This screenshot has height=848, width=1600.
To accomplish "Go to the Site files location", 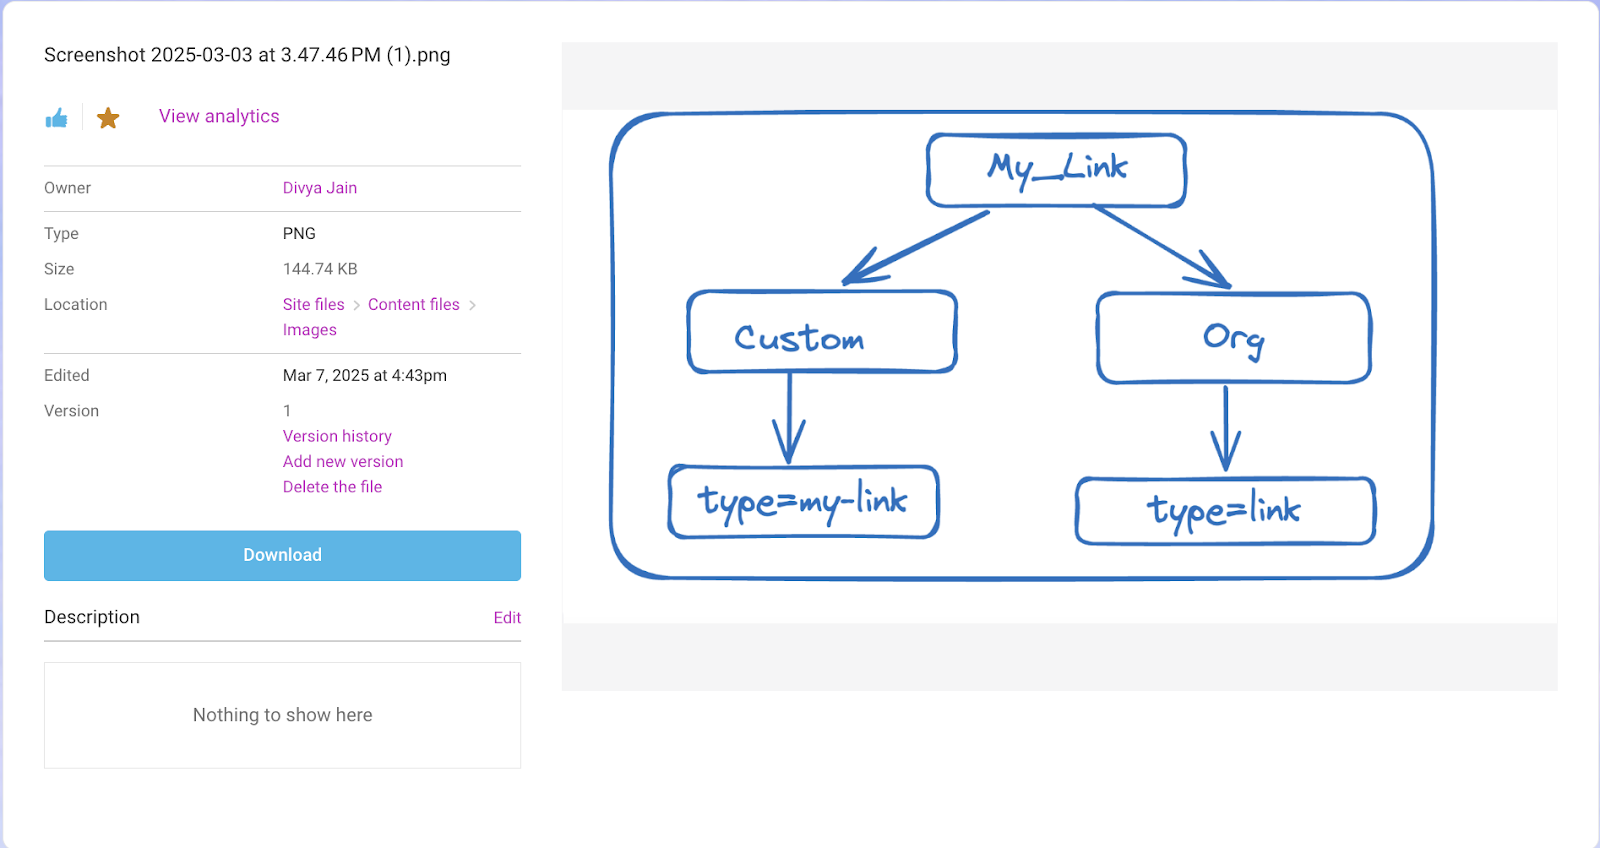I will click(x=313, y=304).
